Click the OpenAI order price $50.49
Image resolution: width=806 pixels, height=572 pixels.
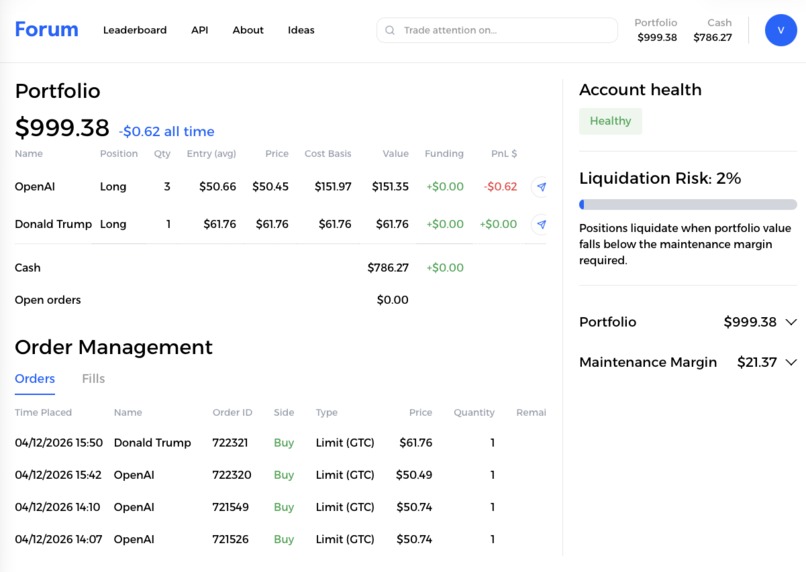(x=414, y=475)
